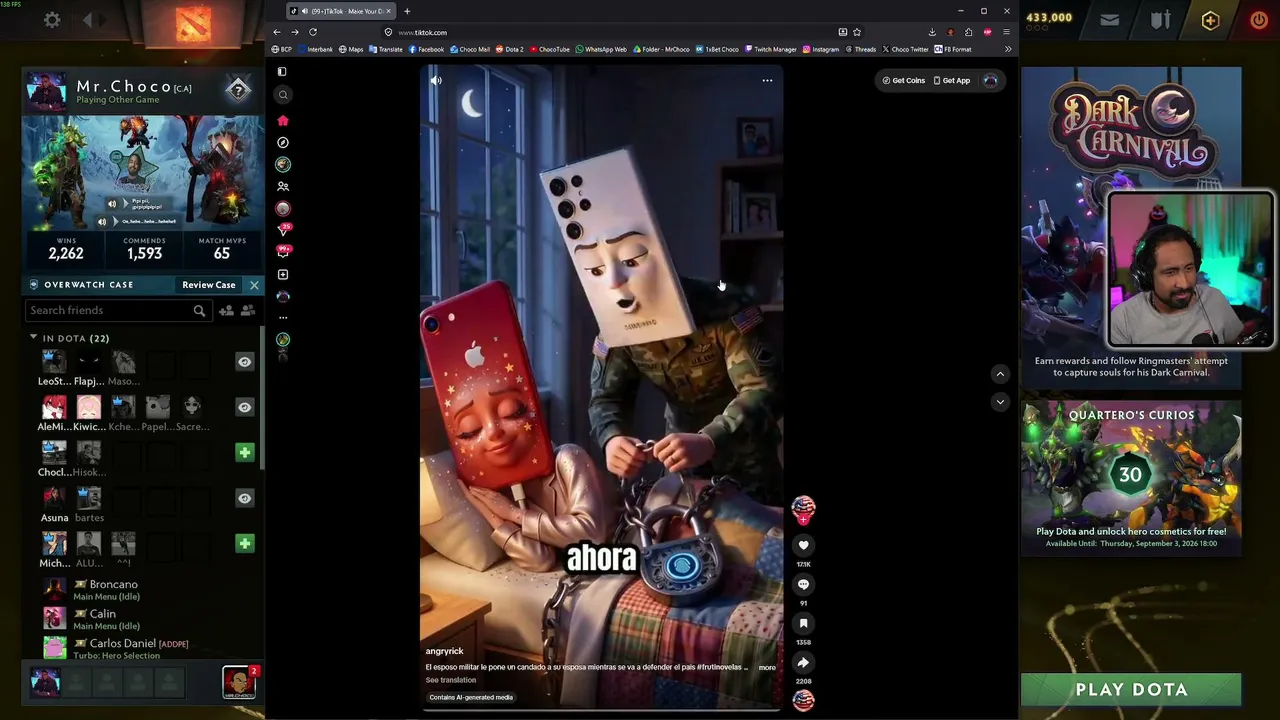The height and width of the screenshot is (720, 1280).
Task: Bookmark this page with star icon
Action: point(858,32)
